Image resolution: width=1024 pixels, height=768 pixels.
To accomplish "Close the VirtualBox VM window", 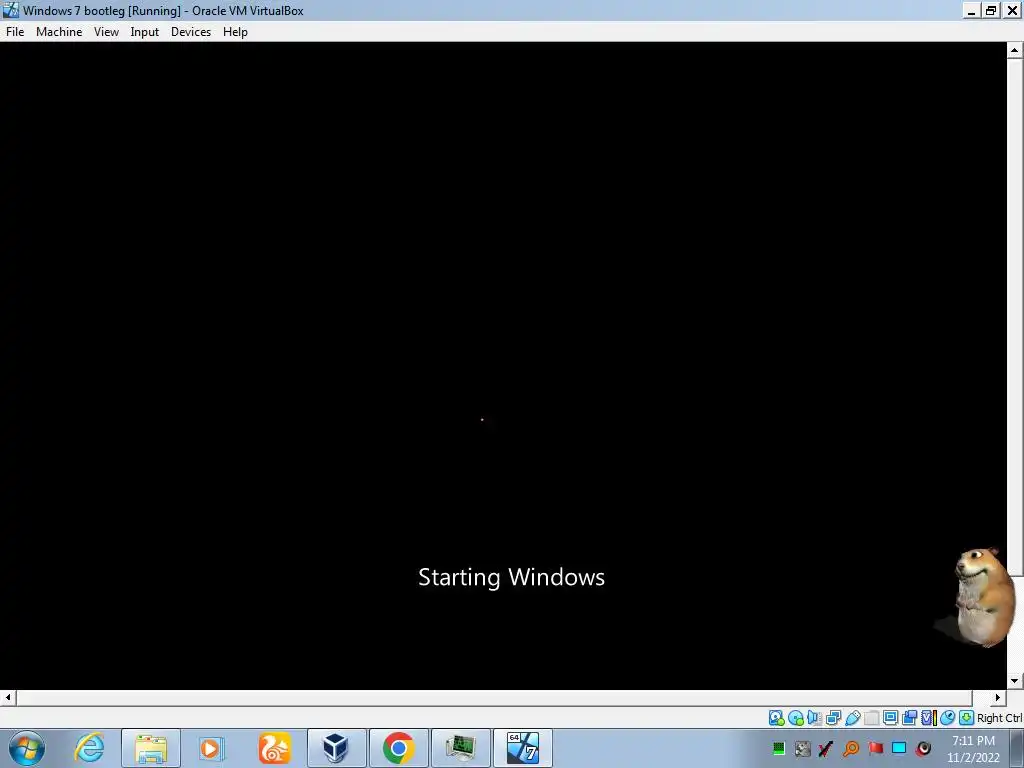I will click(1012, 10).
